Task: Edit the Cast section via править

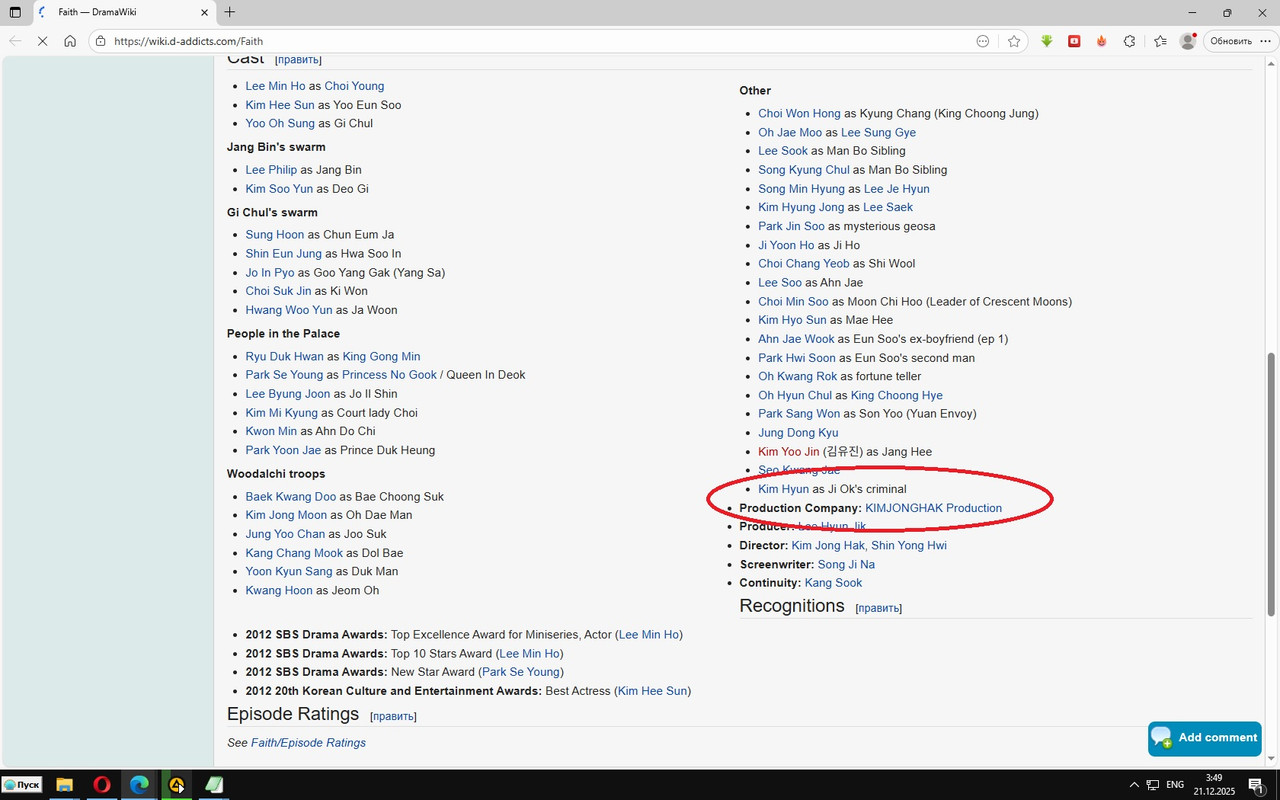Action: [x=299, y=60]
